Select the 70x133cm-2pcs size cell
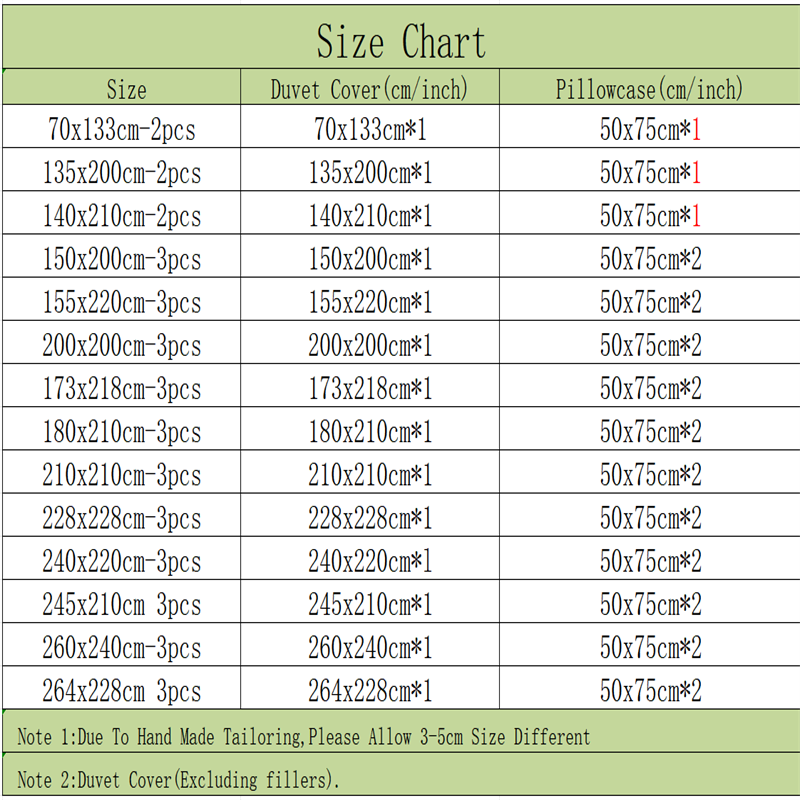 tap(121, 129)
